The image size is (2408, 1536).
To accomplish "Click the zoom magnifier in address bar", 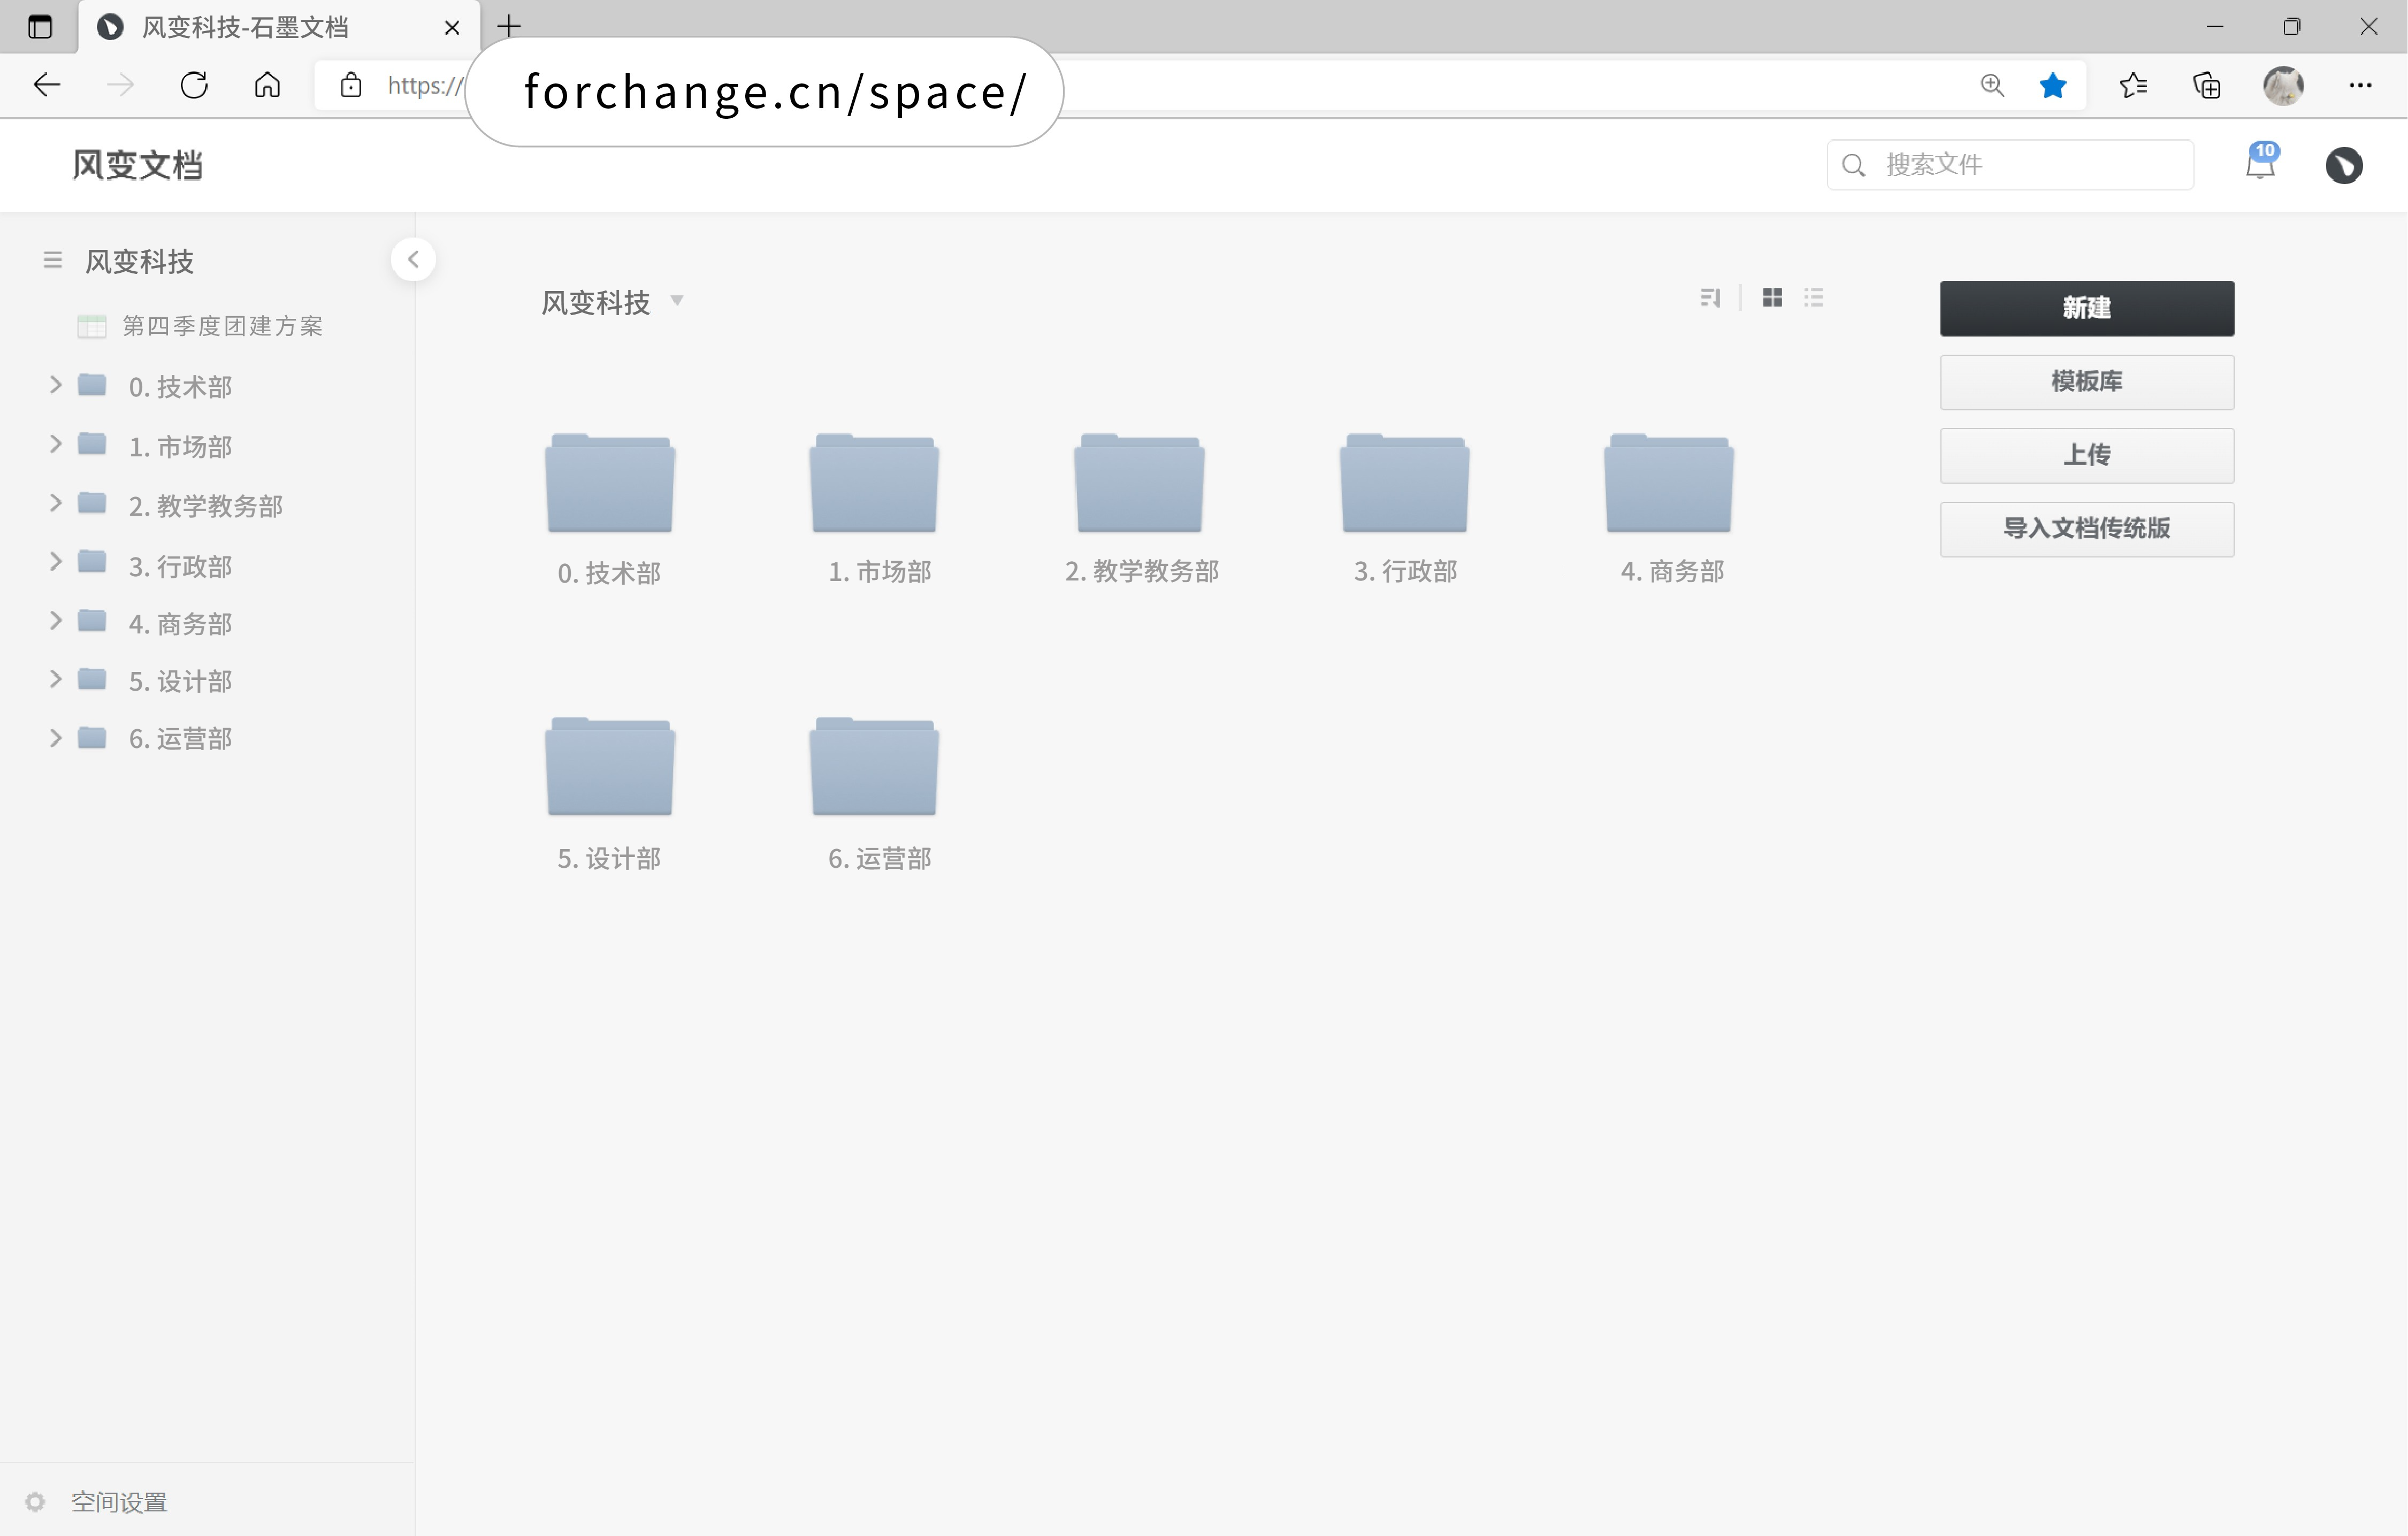I will coord(1992,85).
